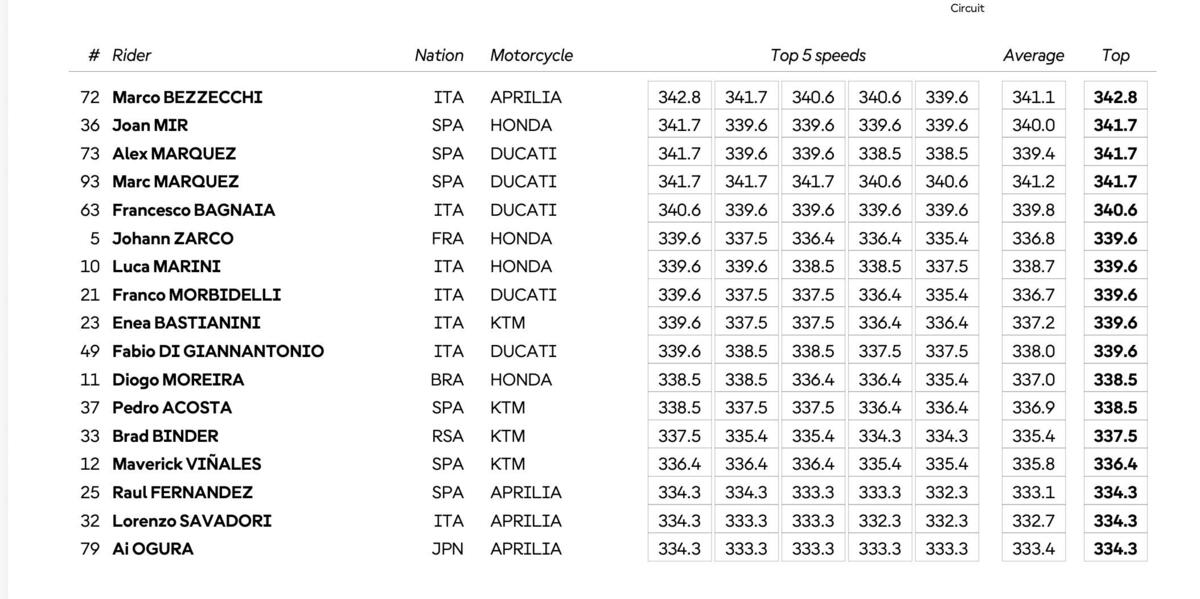This screenshot has width=1200, height=599.
Task: Click the Circuit label at top
Action: [x=967, y=8]
